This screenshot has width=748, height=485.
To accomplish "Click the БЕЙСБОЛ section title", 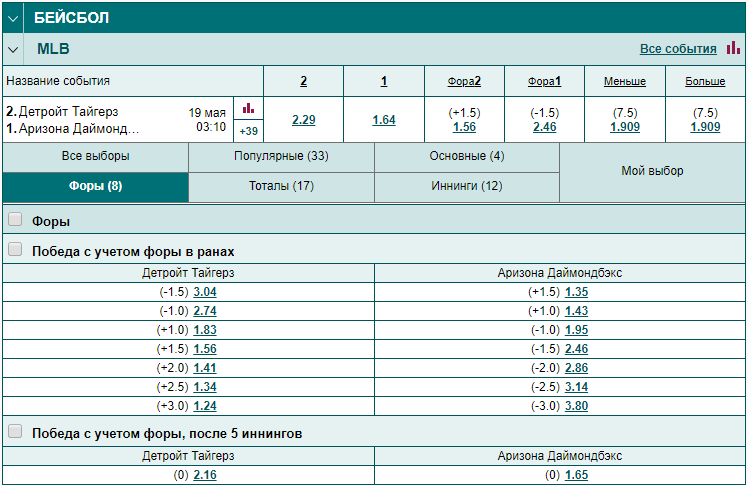I will click(72, 18).
